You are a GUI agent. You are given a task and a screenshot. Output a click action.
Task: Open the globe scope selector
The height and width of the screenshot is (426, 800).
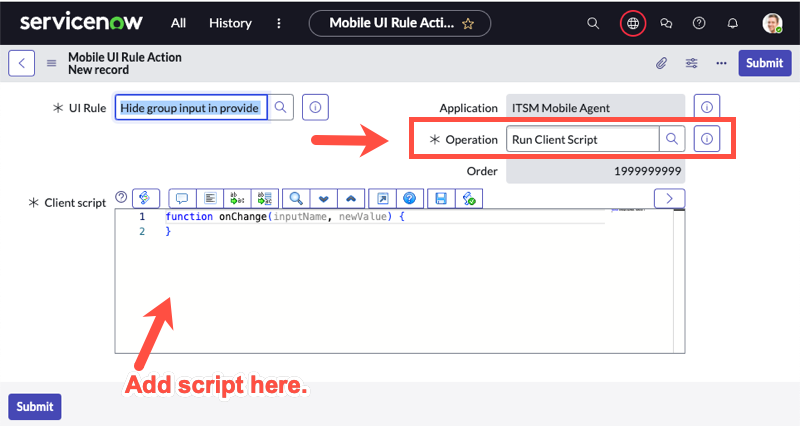click(633, 23)
